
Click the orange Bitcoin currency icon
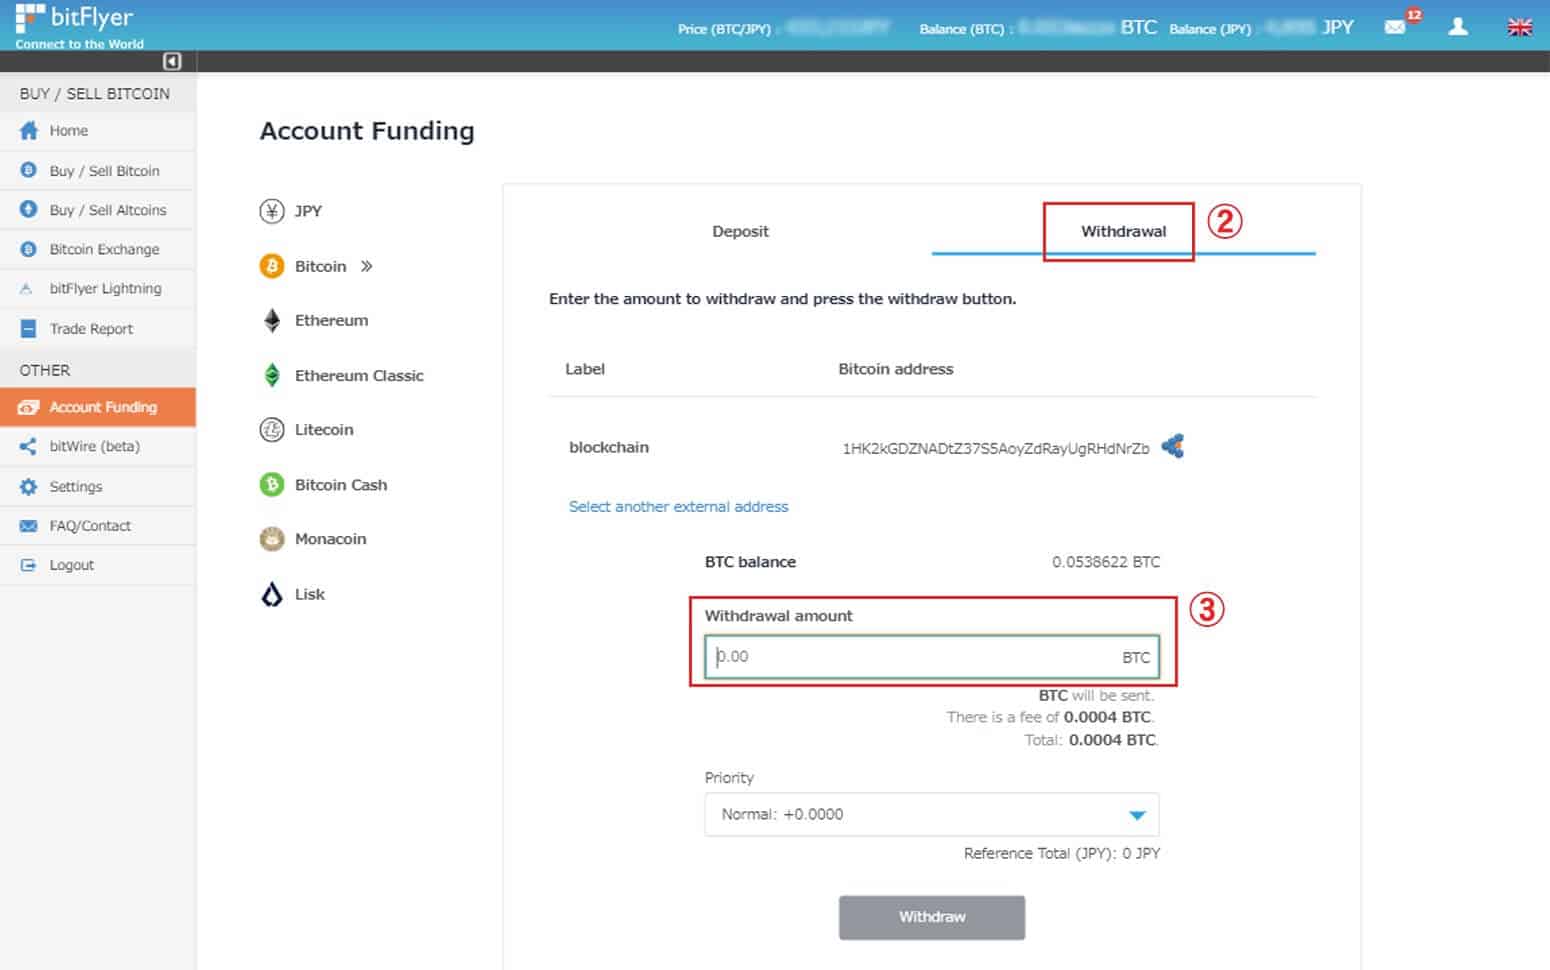272,266
